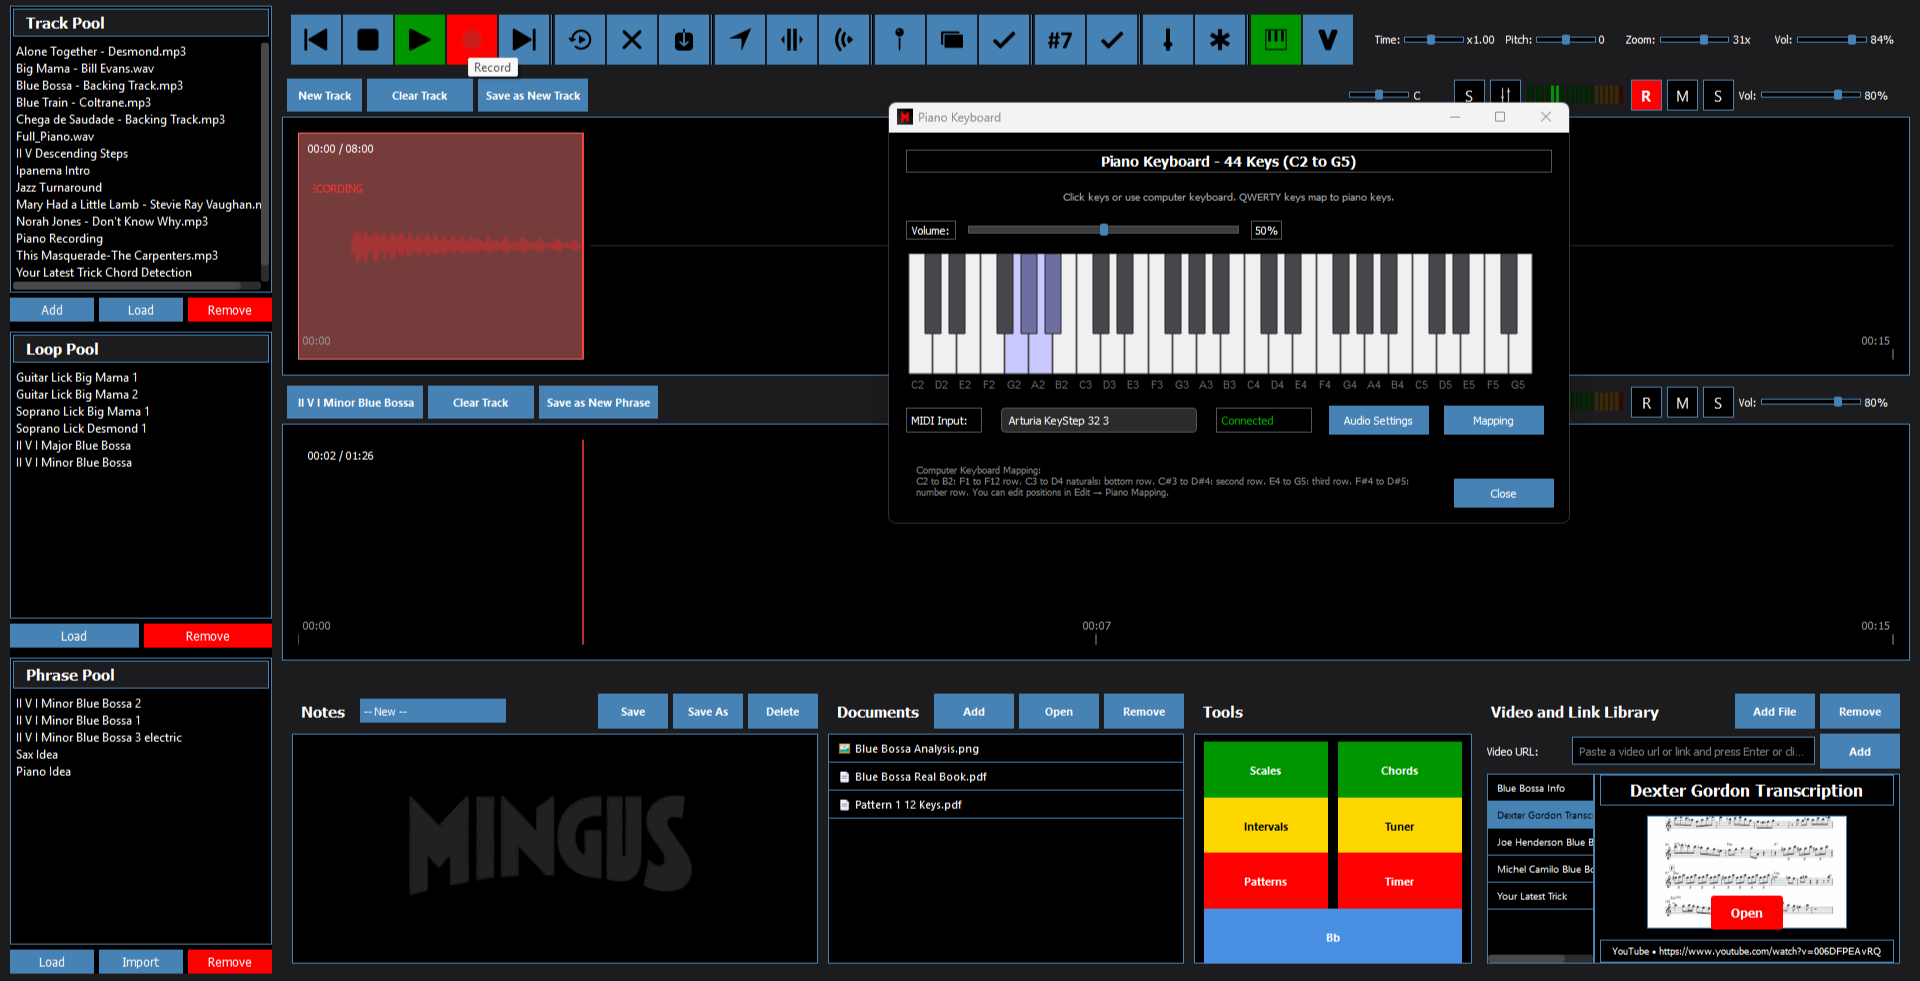Select "Joe Henderson Blue" in video library
The width and height of the screenshot is (1920, 981).
click(1543, 842)
